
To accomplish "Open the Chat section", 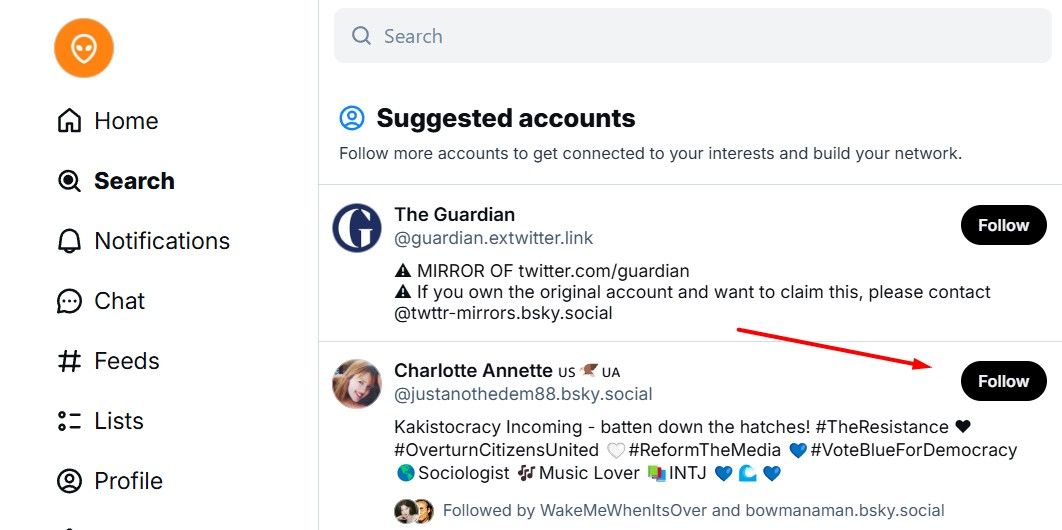I will (119, 301).
